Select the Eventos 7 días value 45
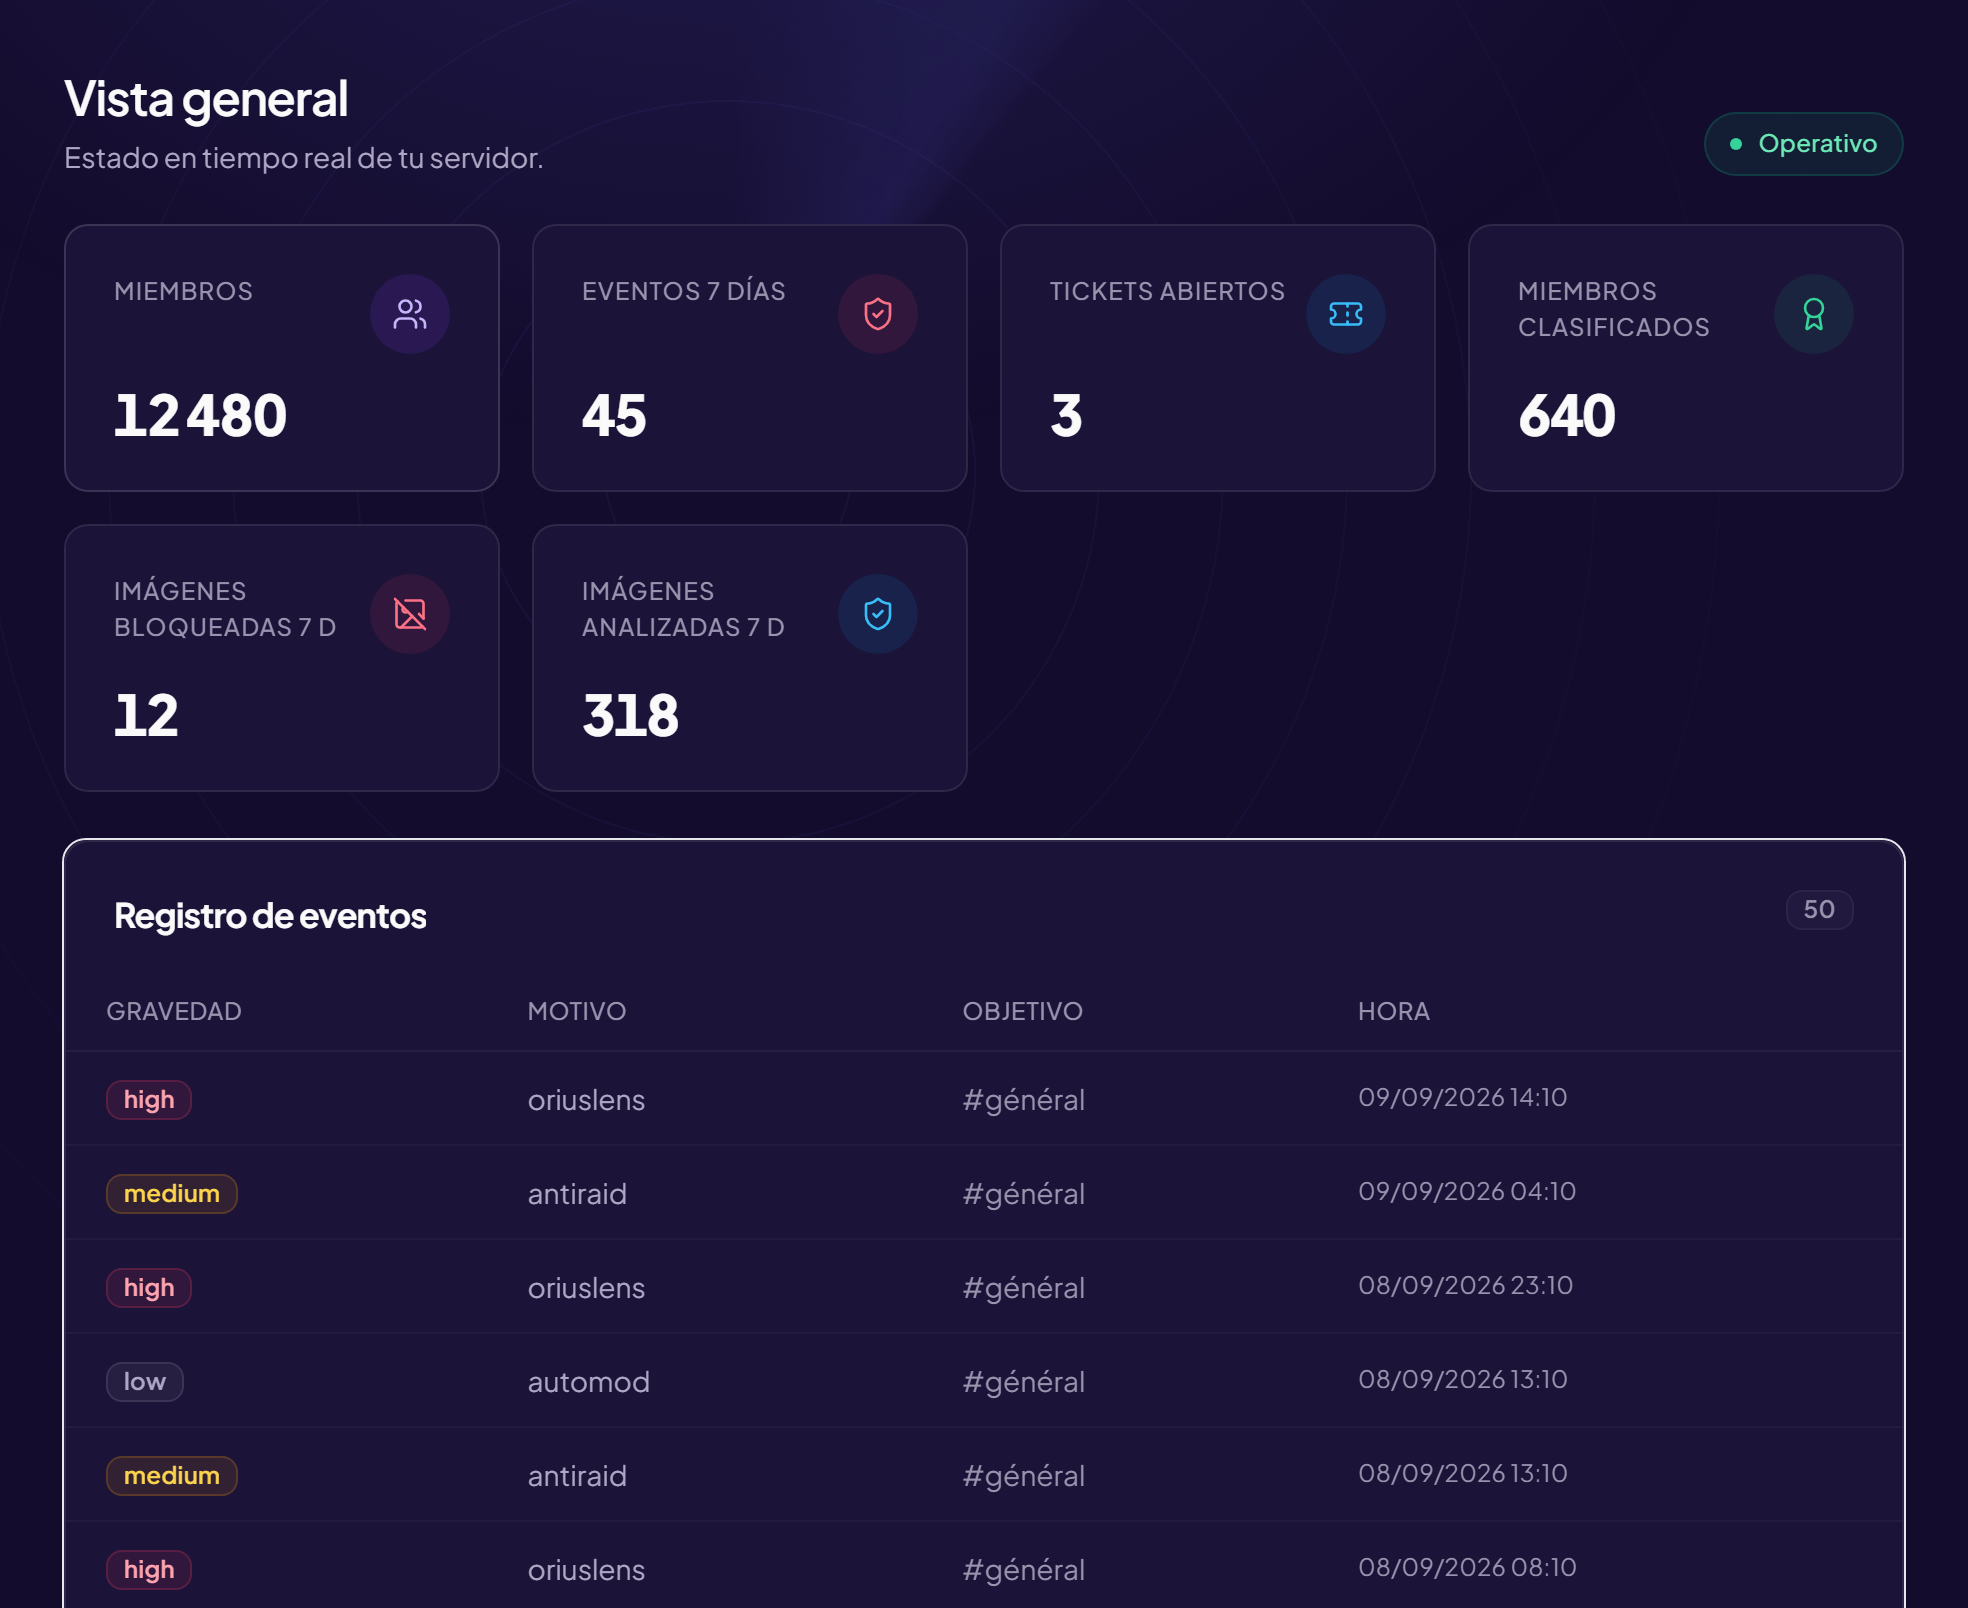Screen dimensions: 1968x1608 [x=614, y=416]
